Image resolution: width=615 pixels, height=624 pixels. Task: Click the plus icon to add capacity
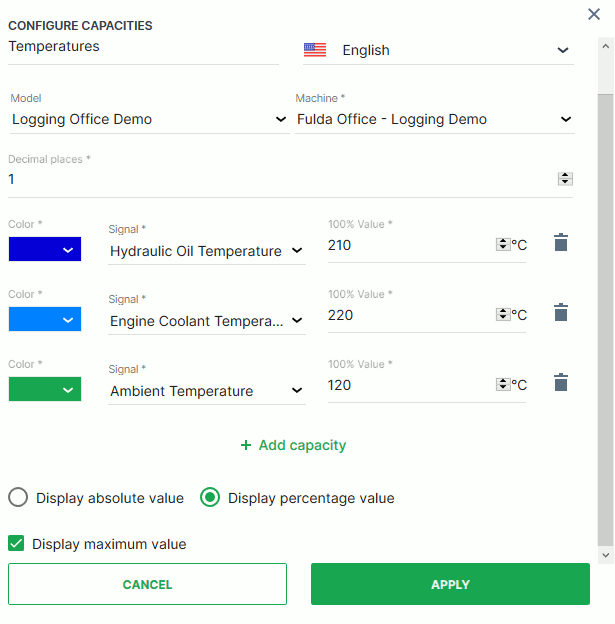point(246,445)
